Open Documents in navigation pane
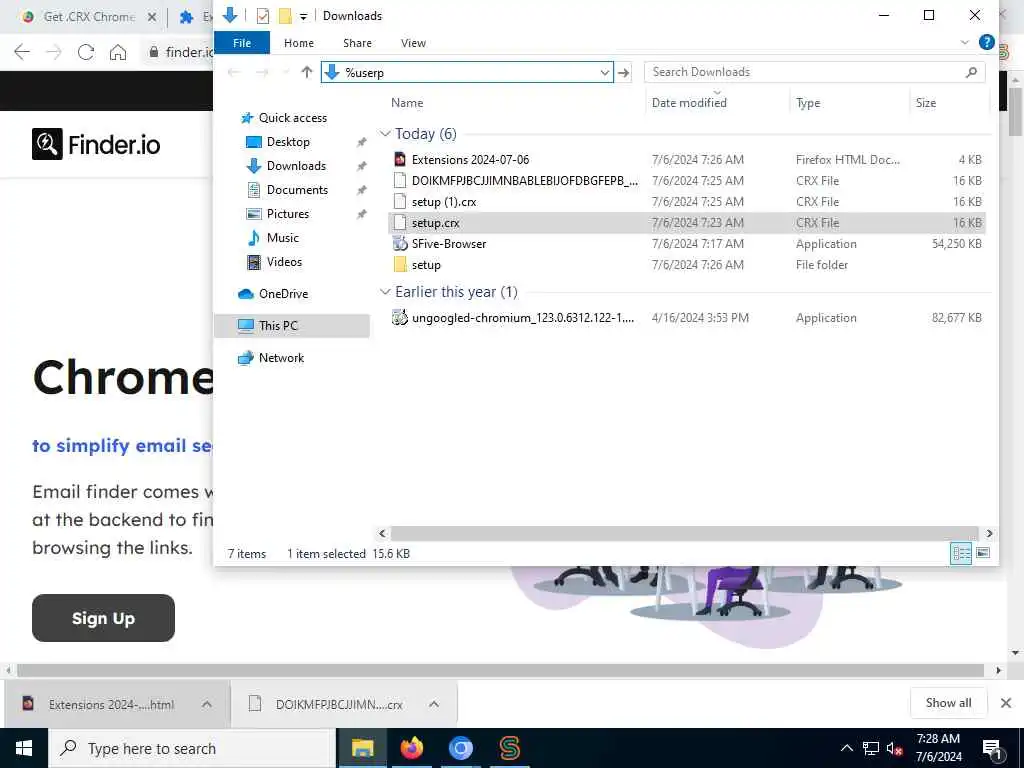This screenshot has width=1024, height=768. tap(297, 190)
